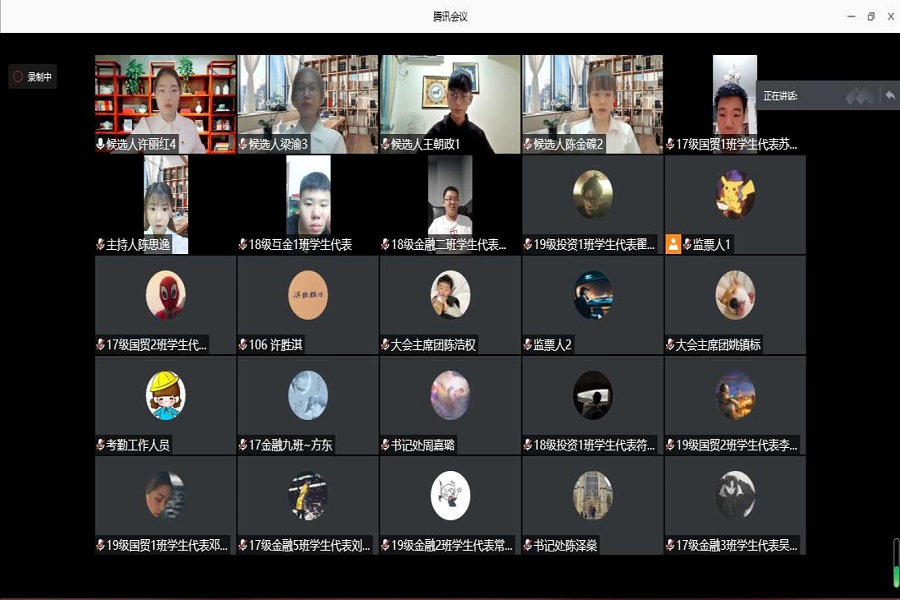
Task: Click the mic icon next to 考勤工作人员
Action: pos(100,444)
